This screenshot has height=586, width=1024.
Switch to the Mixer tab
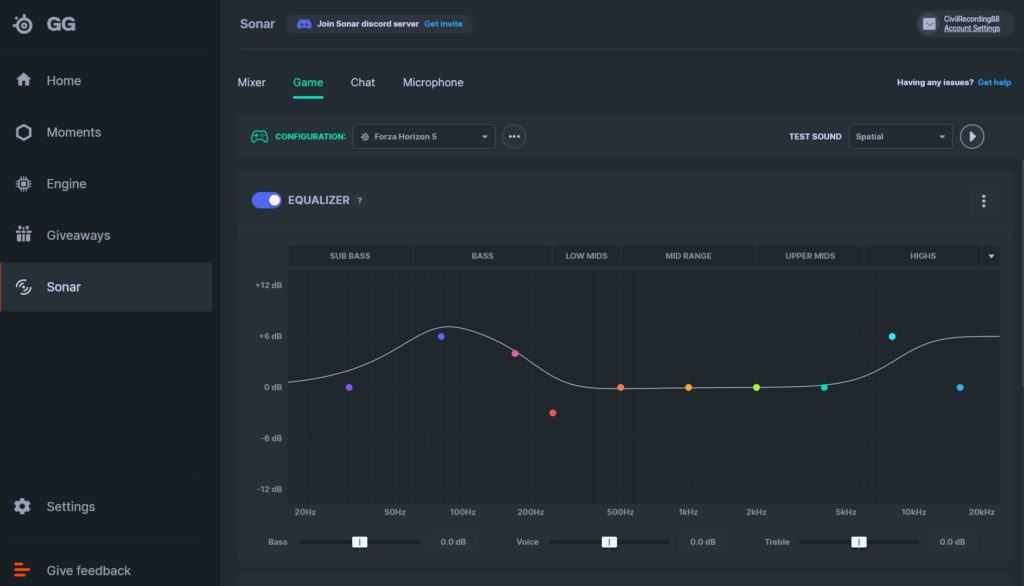252,82
